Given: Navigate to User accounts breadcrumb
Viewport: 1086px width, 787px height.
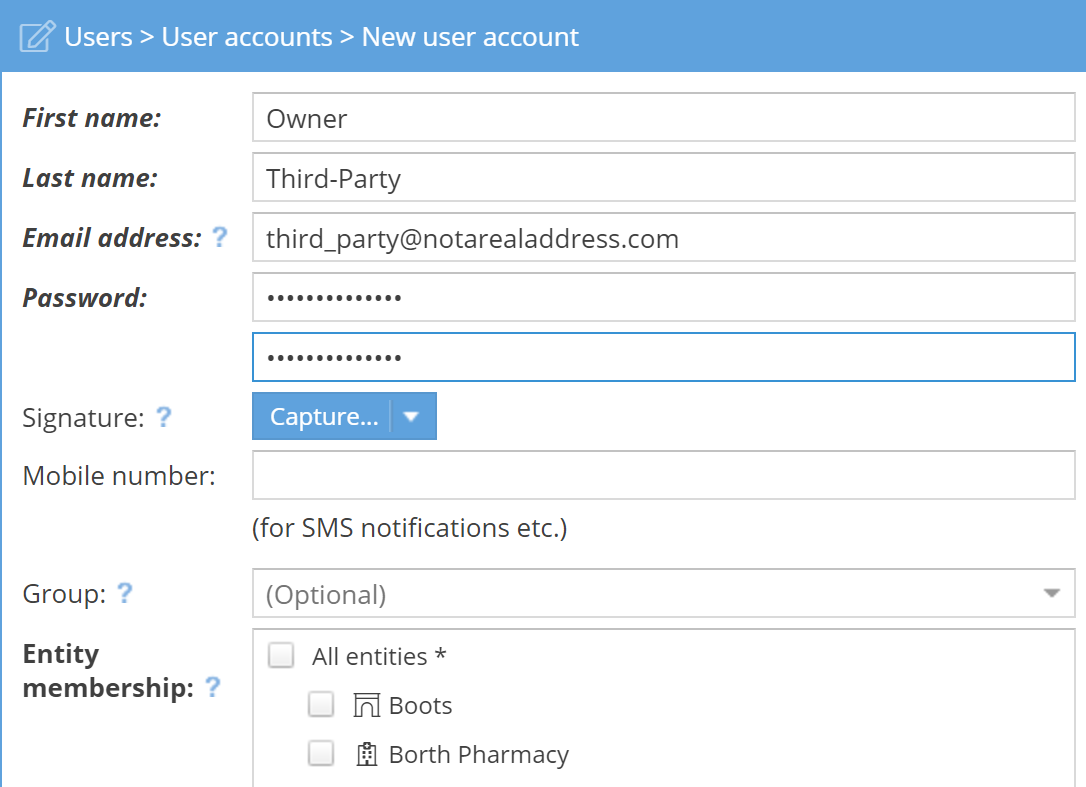Looking at the screenshot, I should coord(247,37).
